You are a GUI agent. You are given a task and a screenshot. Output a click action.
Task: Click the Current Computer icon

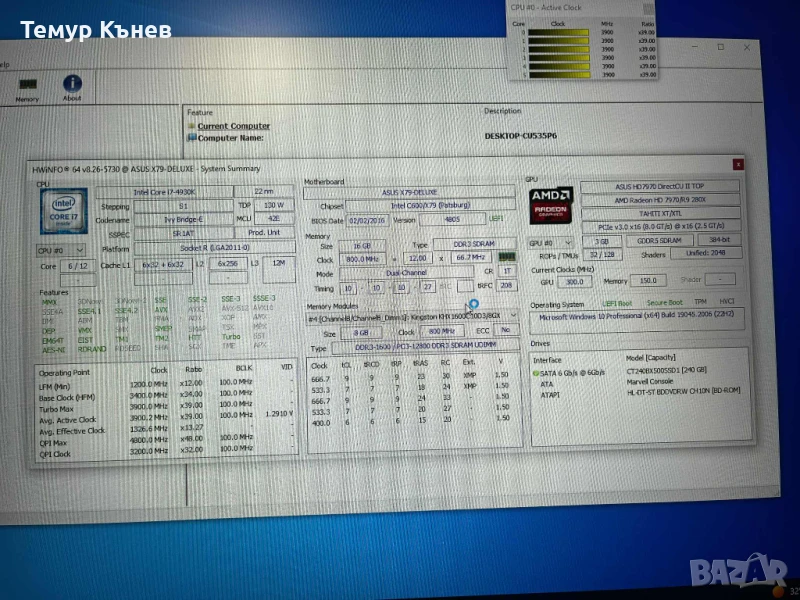coord(191,126)
